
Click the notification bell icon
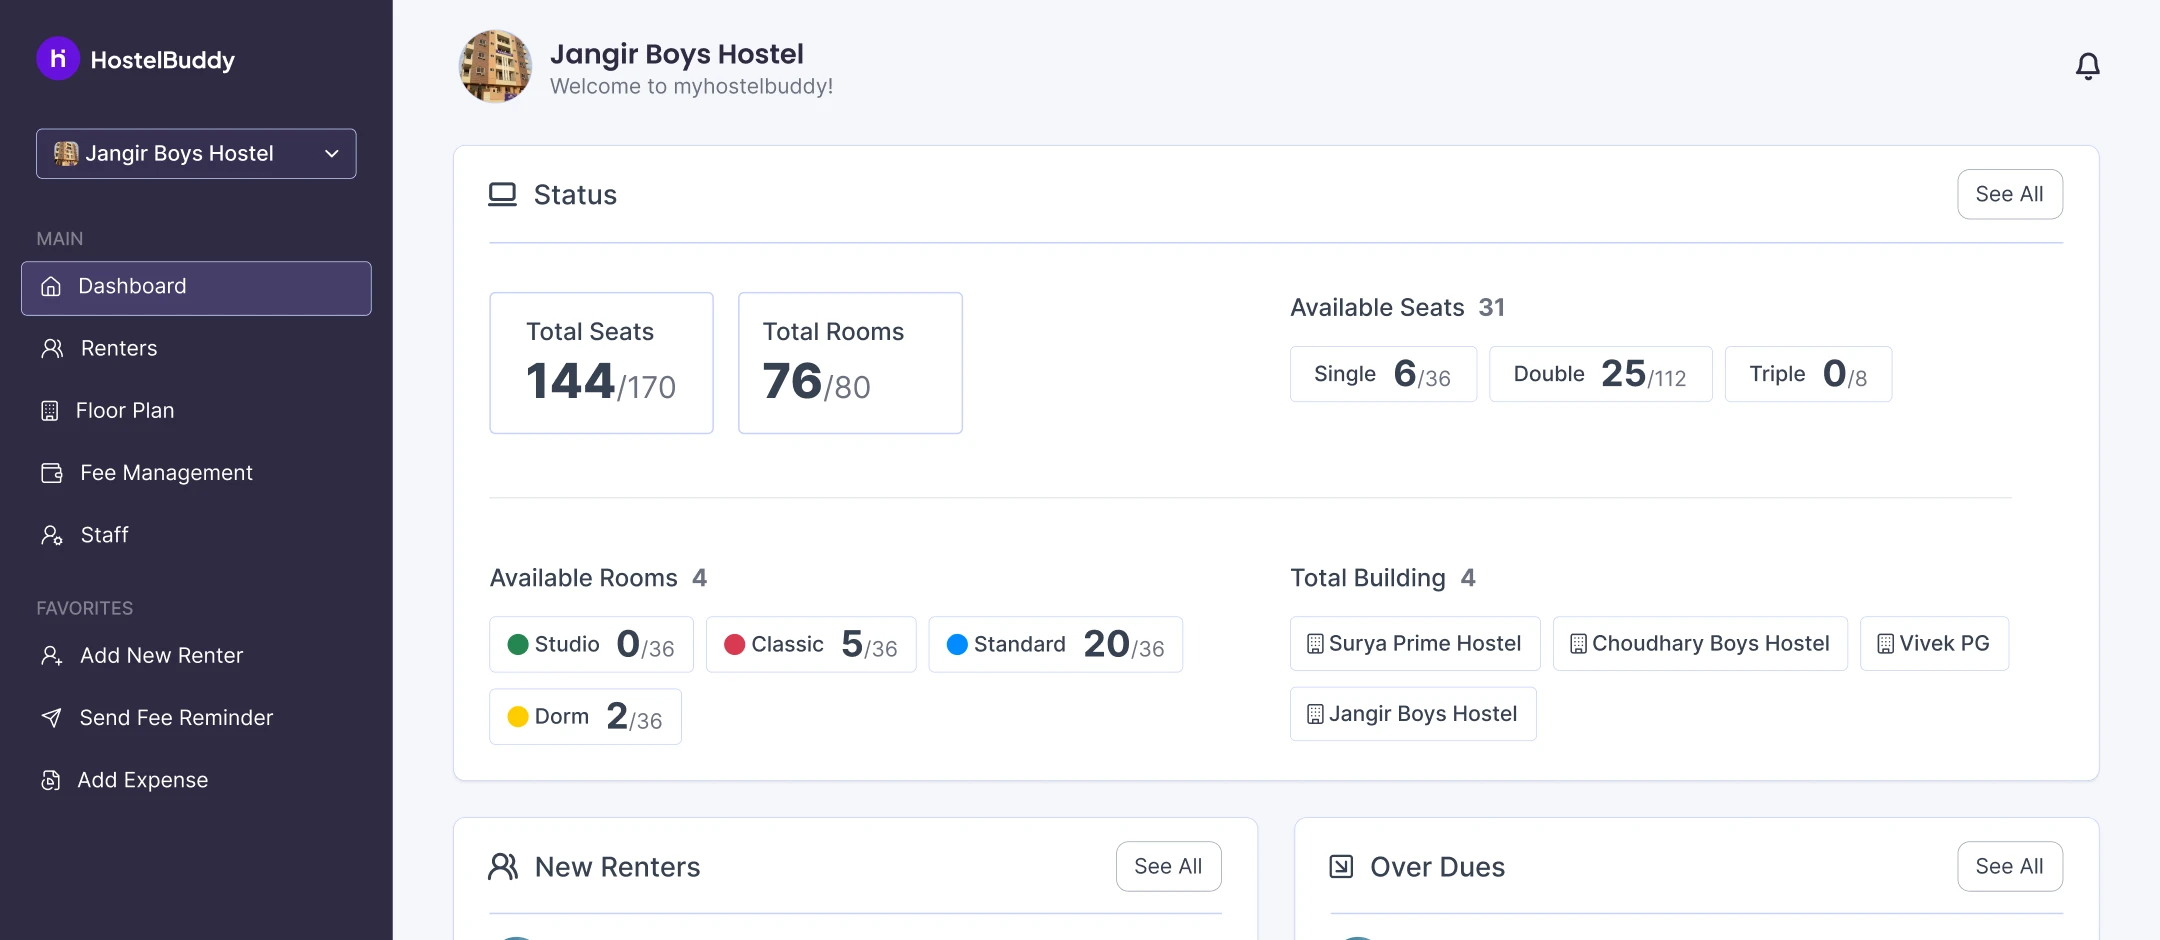tap(2087, 66)
